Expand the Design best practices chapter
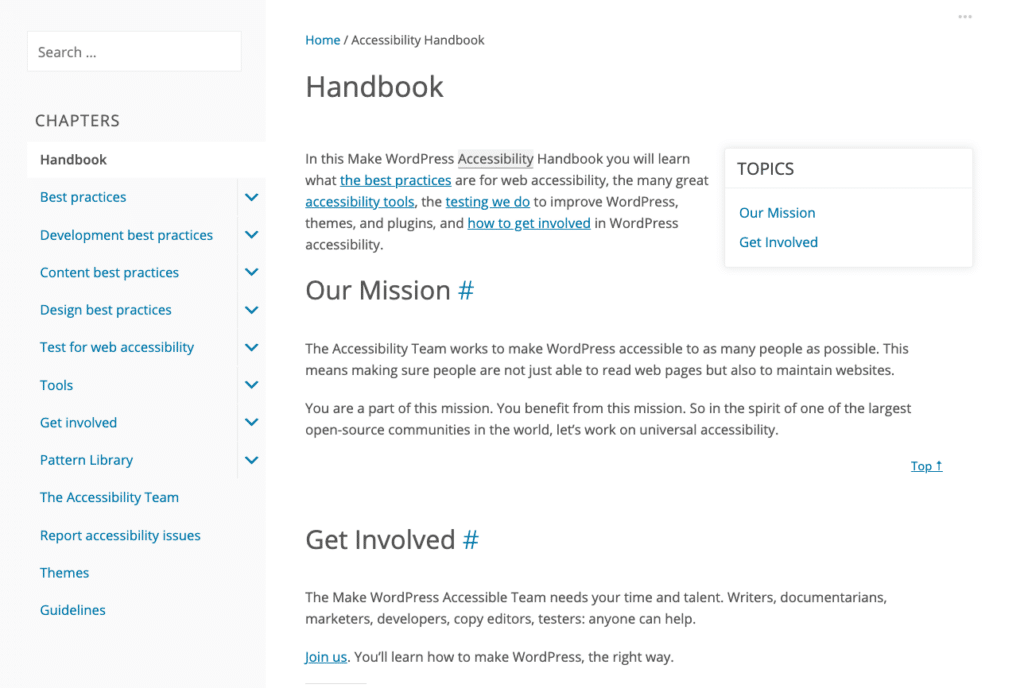Viewport: 1024px width, 688px height. click(x=251, y=309)
